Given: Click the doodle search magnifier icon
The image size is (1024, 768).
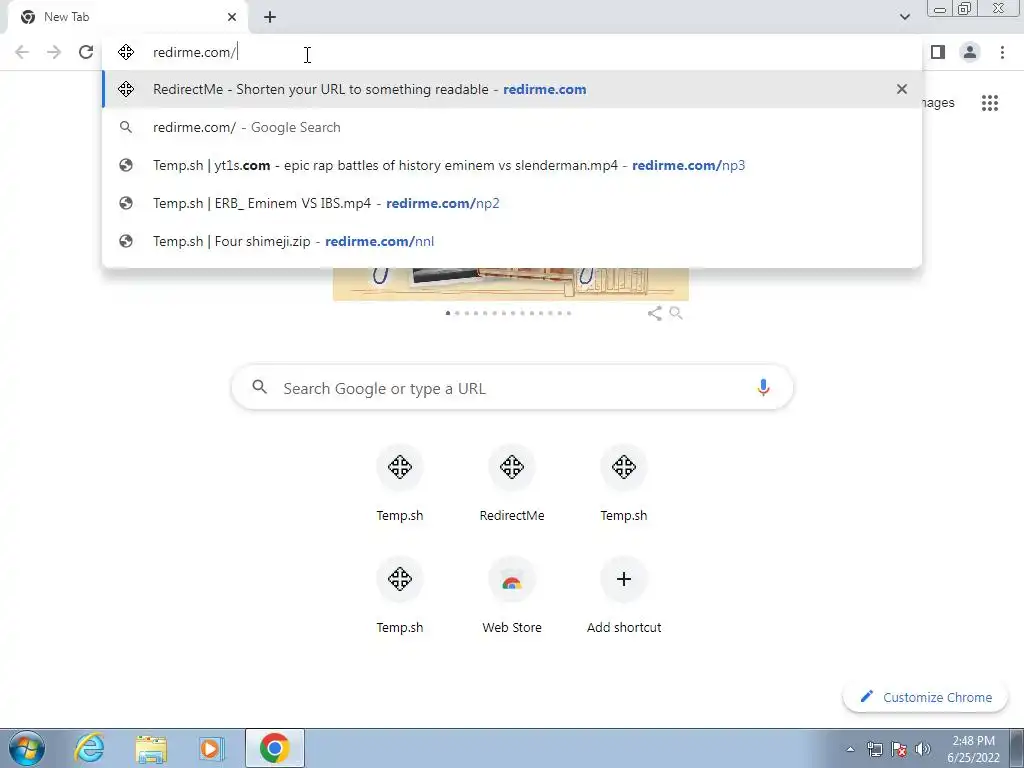Looking at the screenshot, I should pos(676,313).
